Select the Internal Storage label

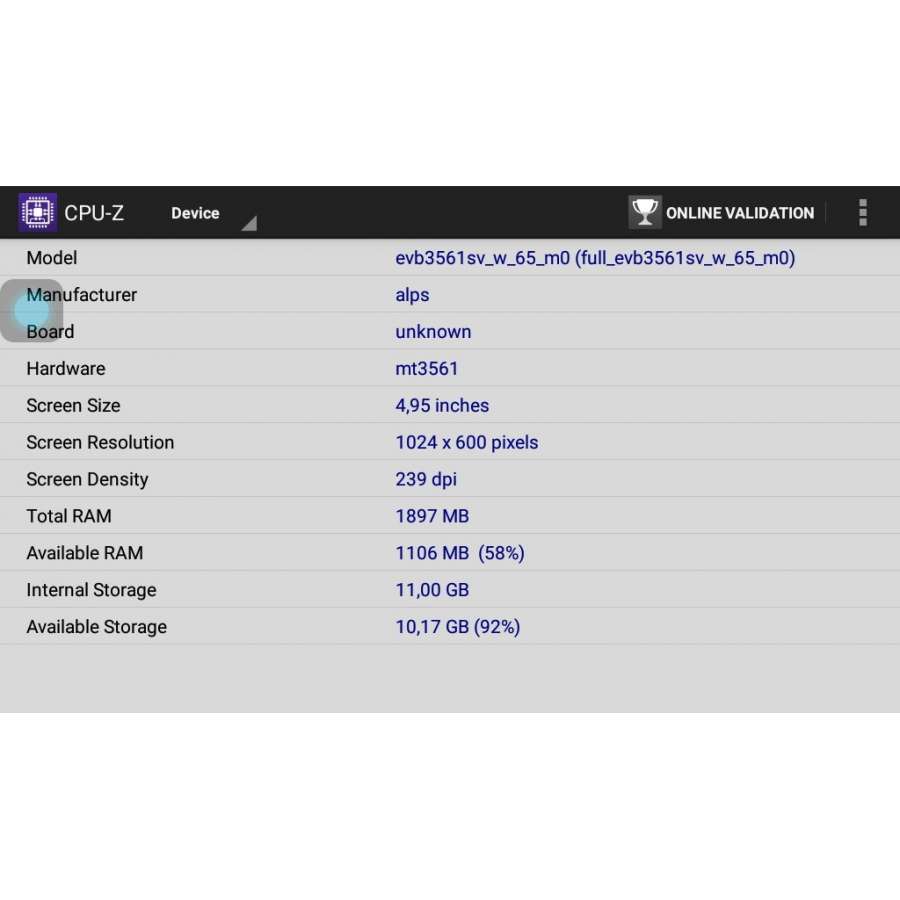click(x=91, y=590)
